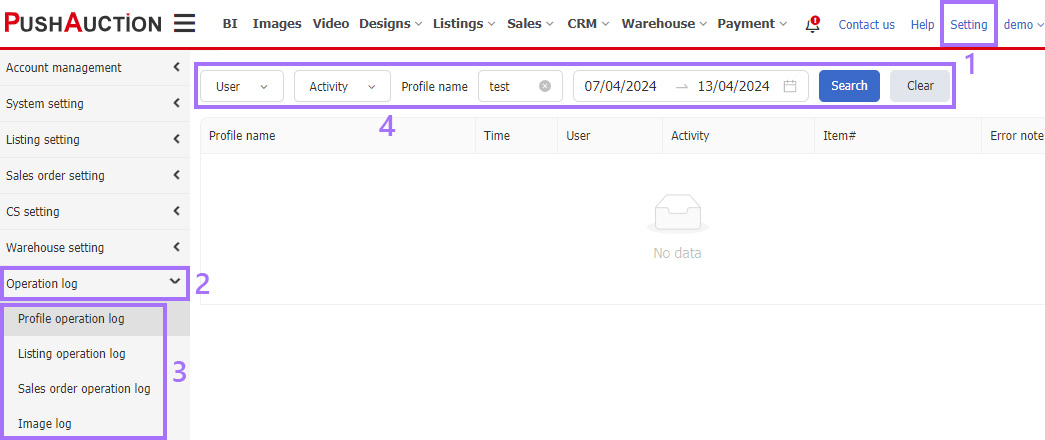Open the User dropdown filter
1045x440 pixels.
[242, 86]
